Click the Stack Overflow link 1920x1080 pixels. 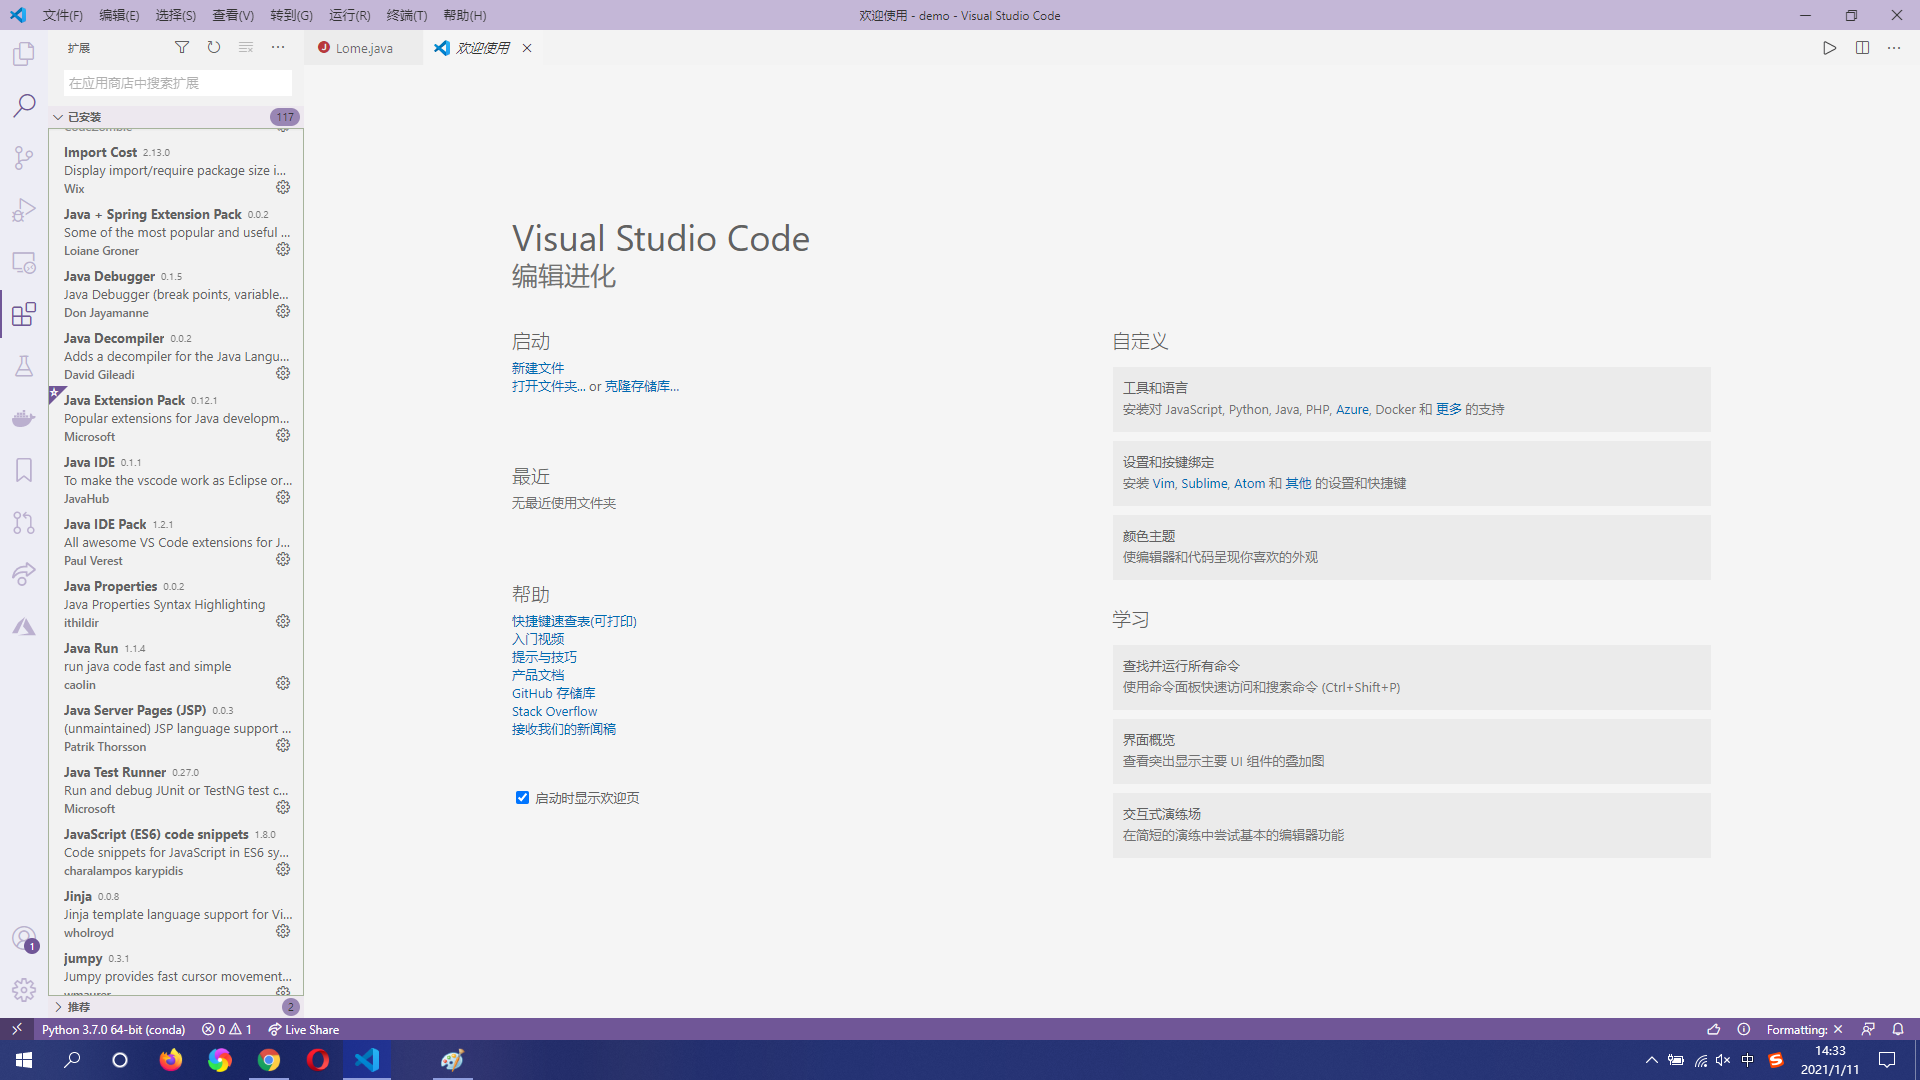click(554, 711)
